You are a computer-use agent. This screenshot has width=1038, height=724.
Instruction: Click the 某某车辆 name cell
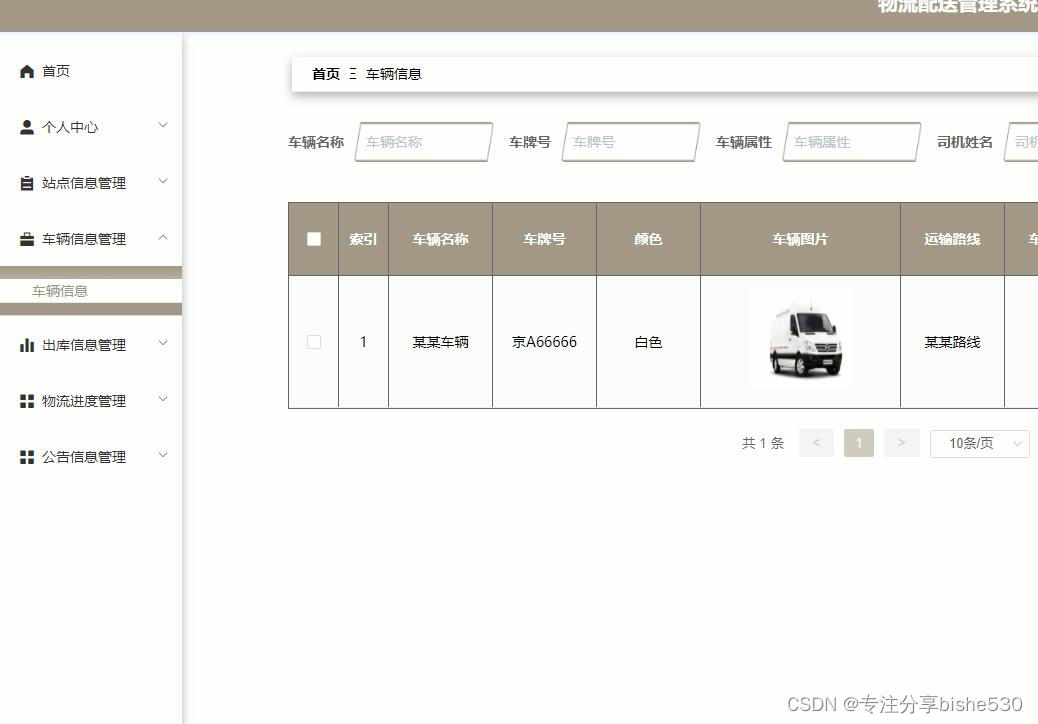coord(440,342)
